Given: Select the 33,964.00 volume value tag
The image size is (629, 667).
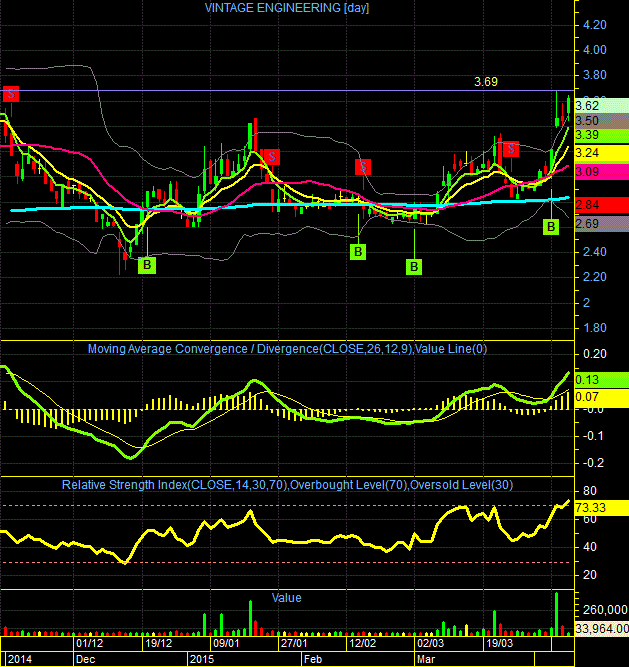Looking at the screenshot, I should pyautogui.click(x=601, y=628).
